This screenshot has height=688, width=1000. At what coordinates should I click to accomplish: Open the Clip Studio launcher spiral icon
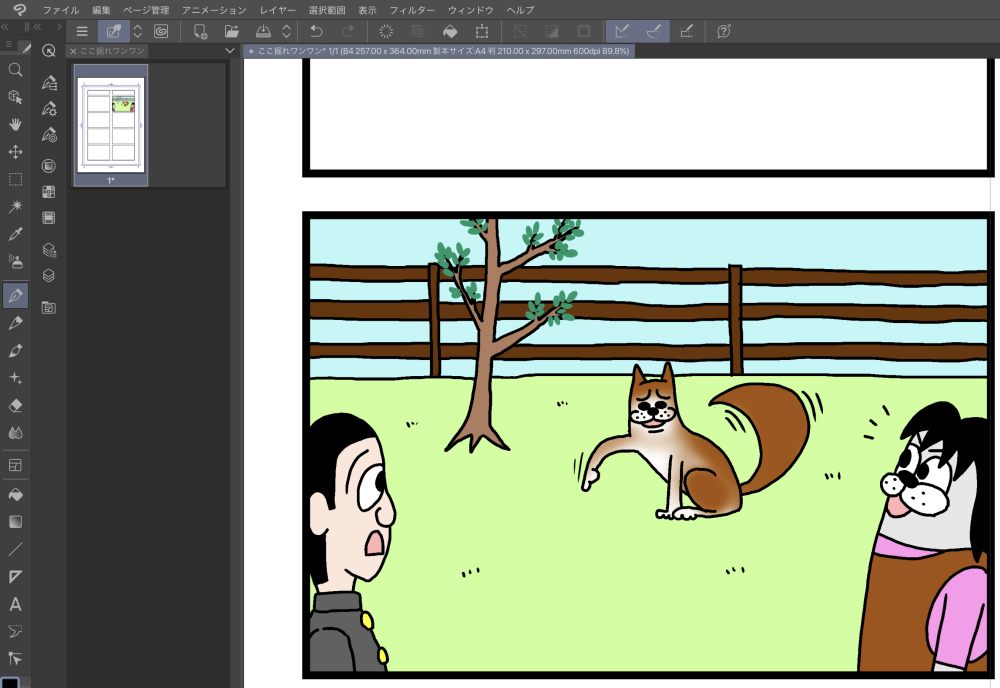(19, 9)
